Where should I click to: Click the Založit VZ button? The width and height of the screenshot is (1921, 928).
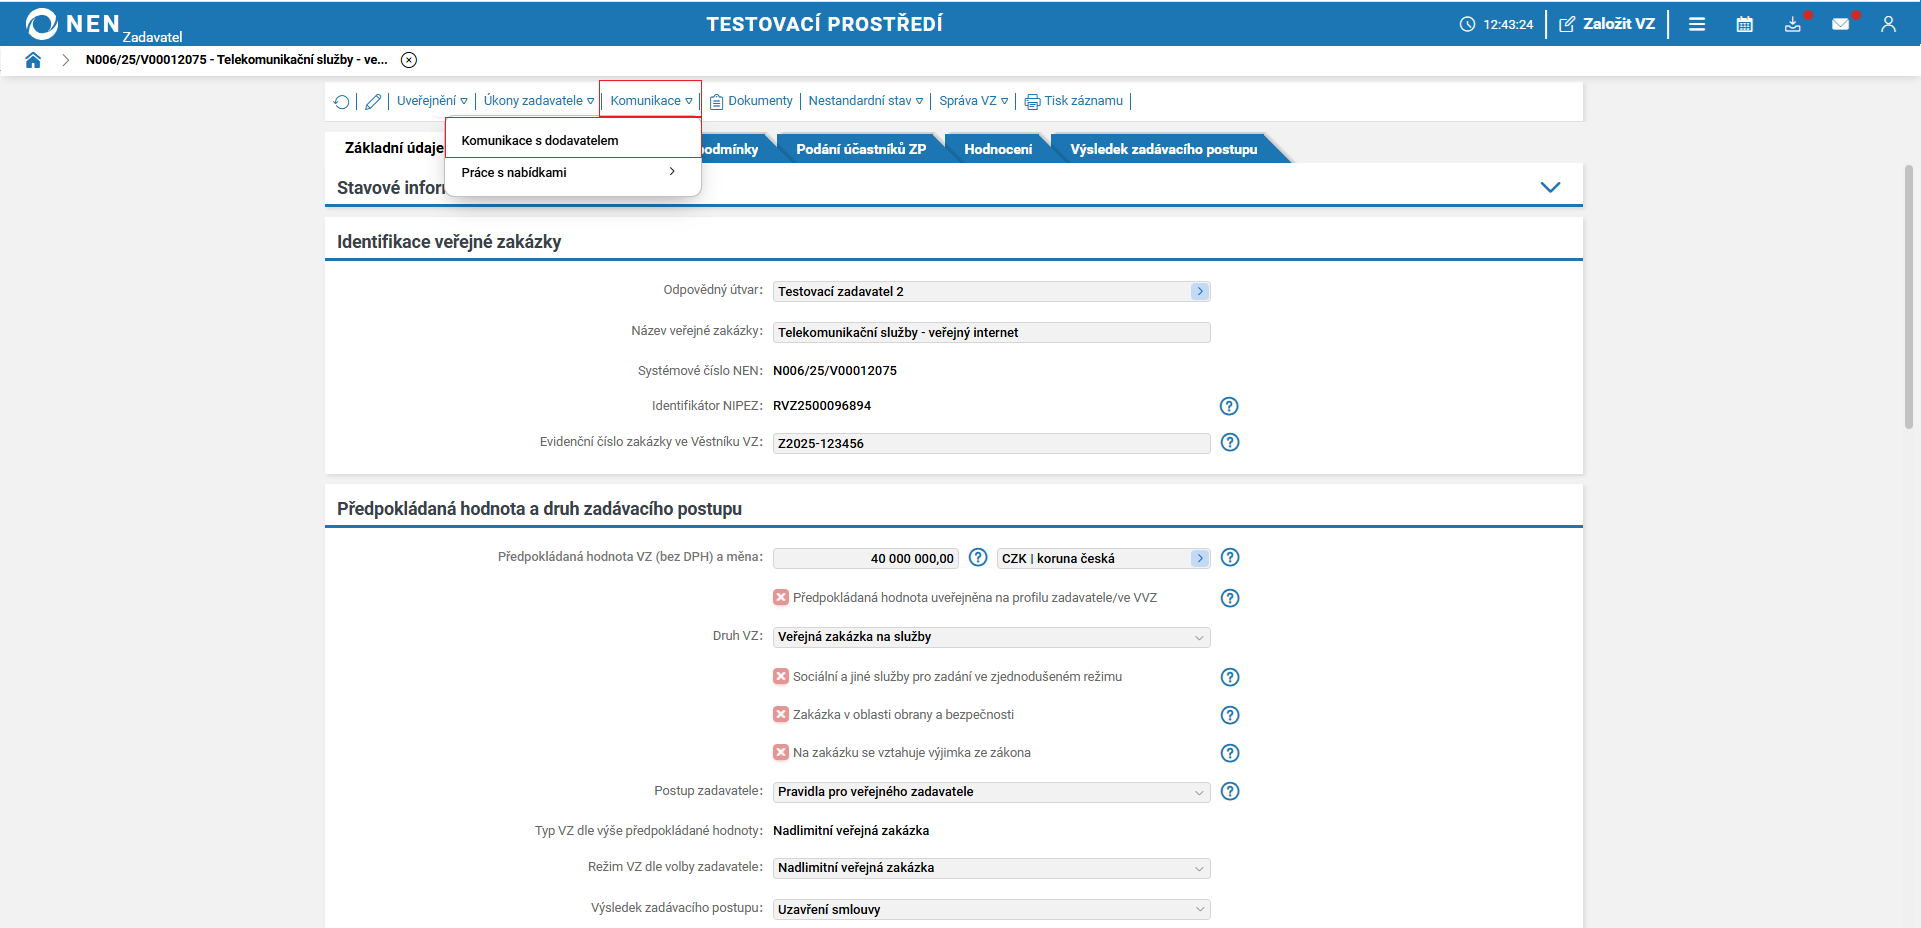(x=1607, y=24)
